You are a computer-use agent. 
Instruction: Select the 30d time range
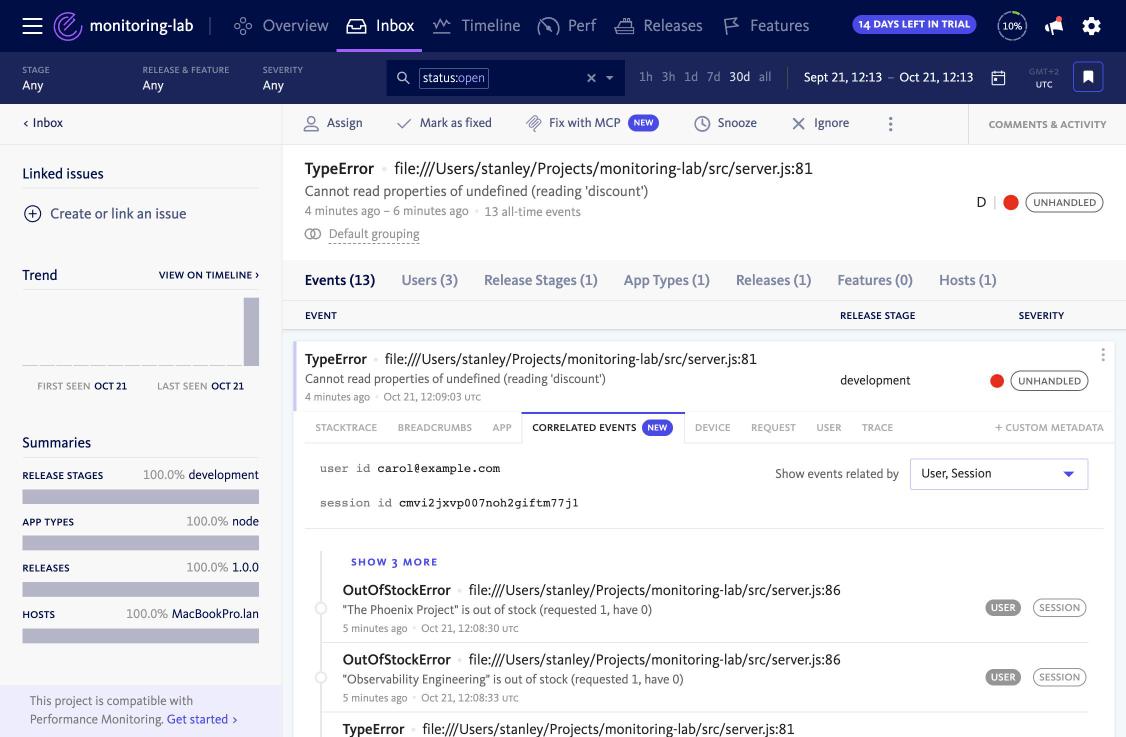click(740, 77)
